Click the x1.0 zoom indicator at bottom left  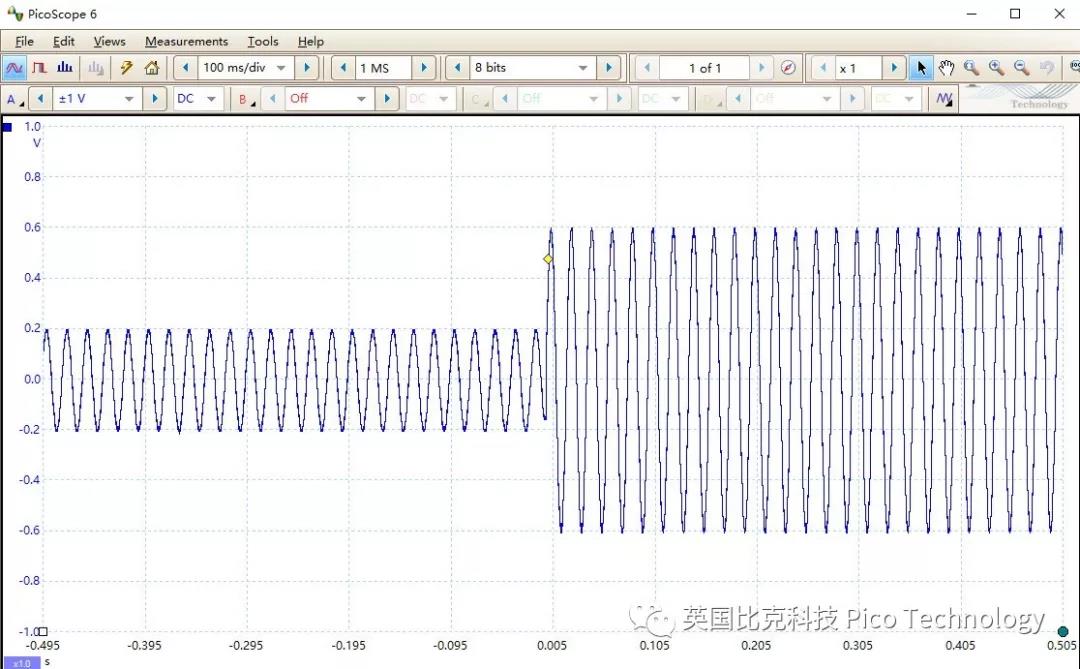(x=20, y=661)
